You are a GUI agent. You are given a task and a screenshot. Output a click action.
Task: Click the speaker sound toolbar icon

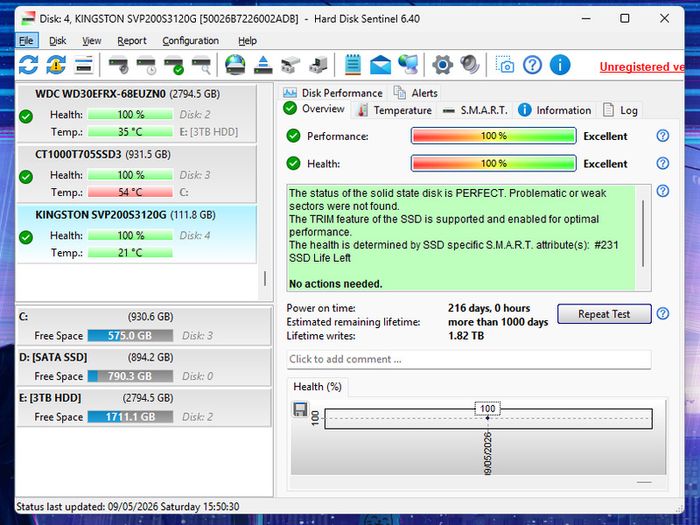(x=470, y=65)
